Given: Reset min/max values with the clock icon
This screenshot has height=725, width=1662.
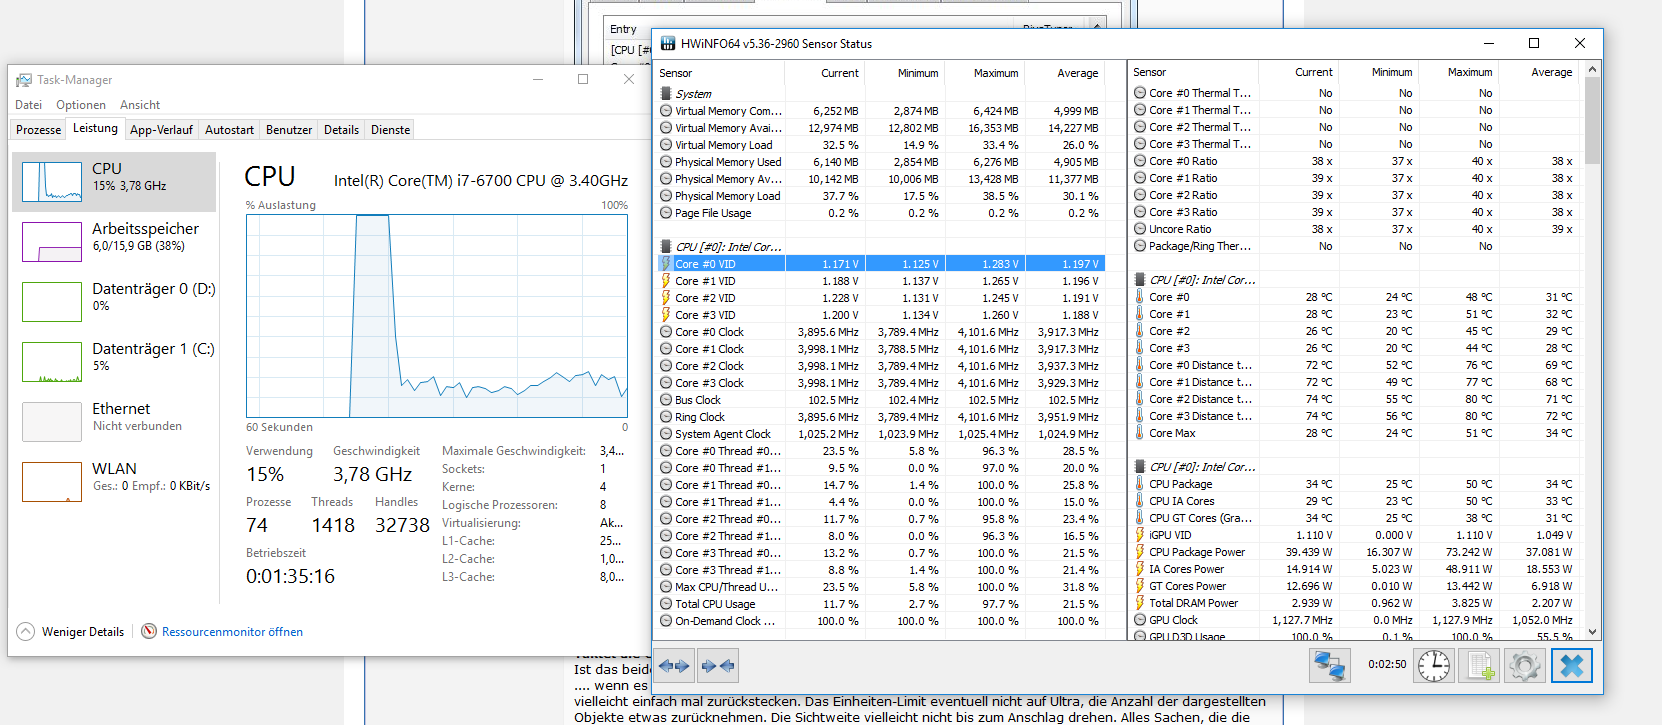Looking at the screenshot, I should click(x=1434, y=666).
